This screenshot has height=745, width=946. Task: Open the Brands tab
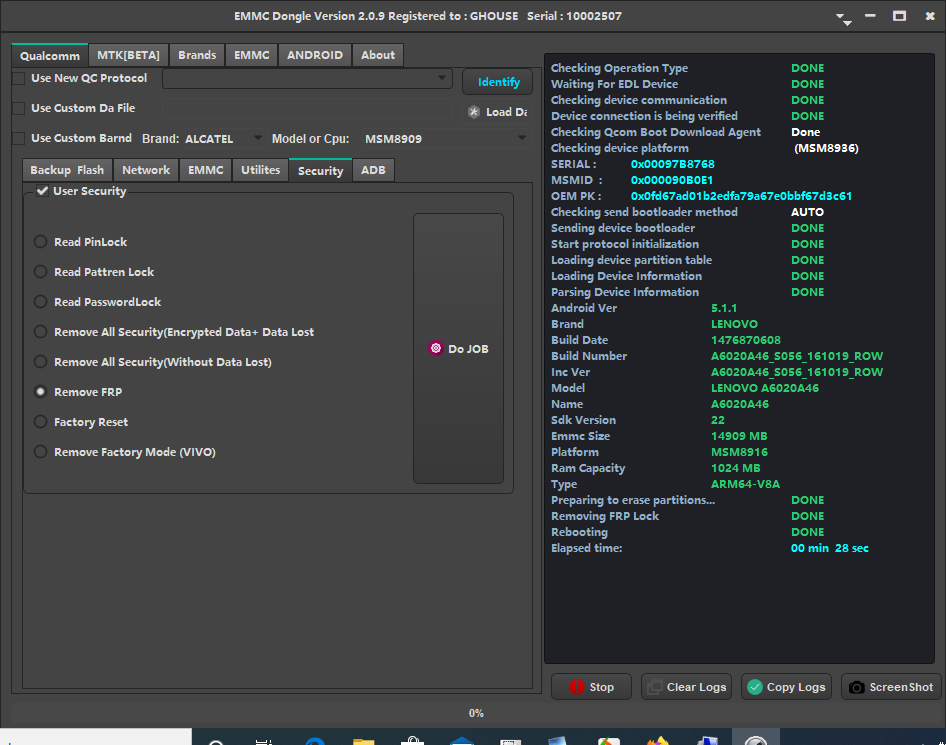click(x=197, y=55)
